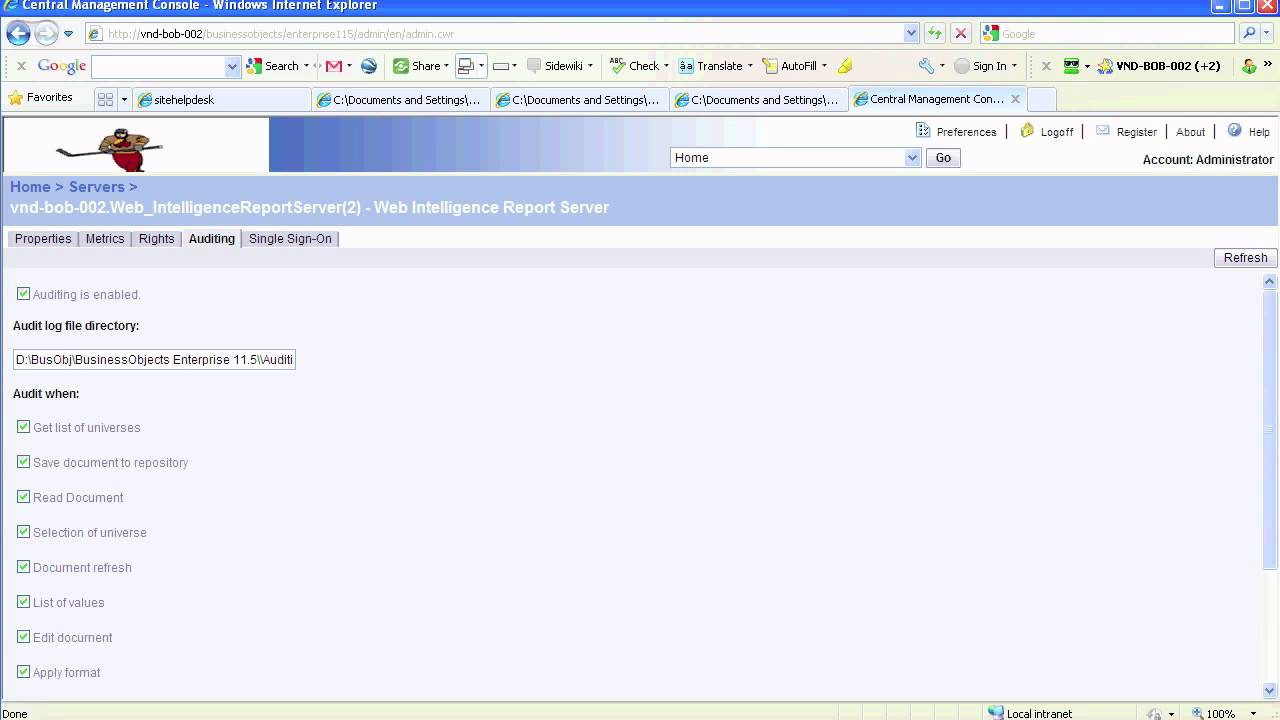Toggle 'Get list of universes' checkbox
Image resolution: width=1280 pixels, height=720 pixels.
tap(23, 427)
